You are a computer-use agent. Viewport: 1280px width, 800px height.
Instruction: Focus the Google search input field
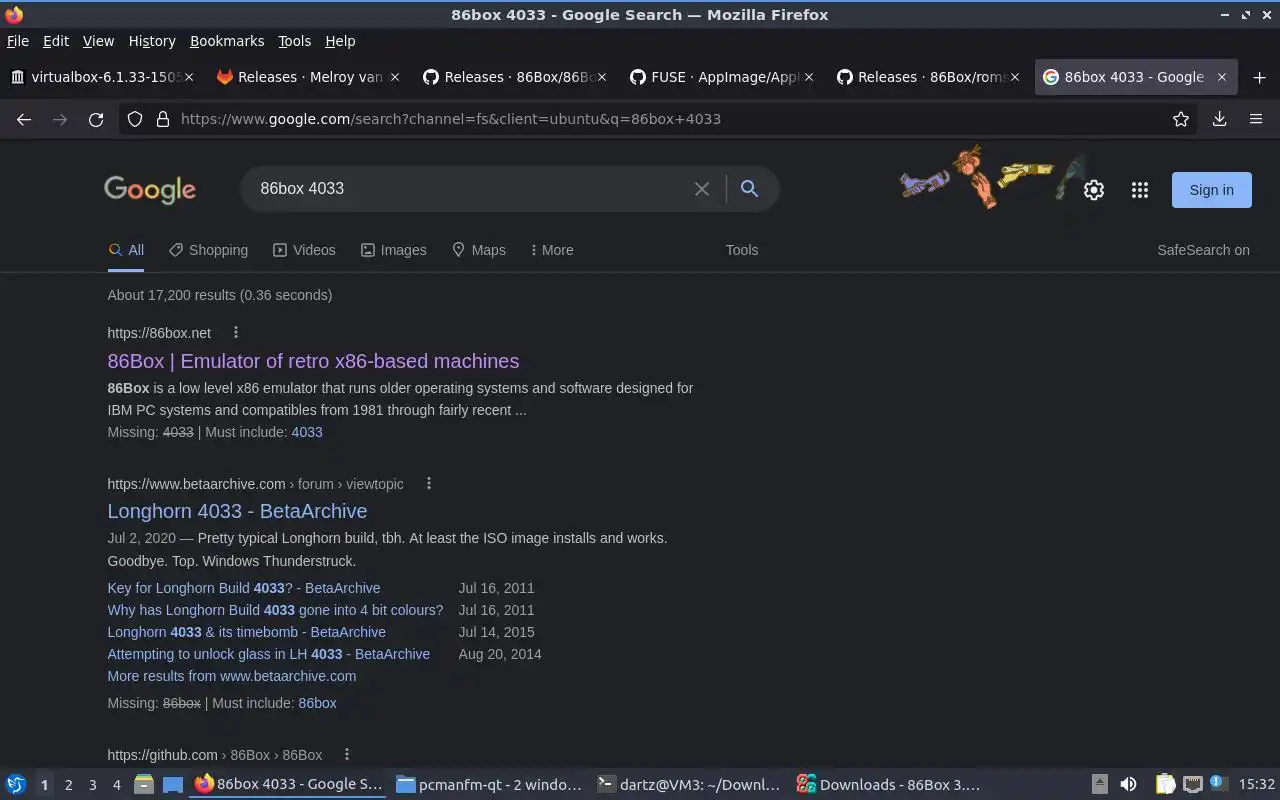(x=470, y=189)
